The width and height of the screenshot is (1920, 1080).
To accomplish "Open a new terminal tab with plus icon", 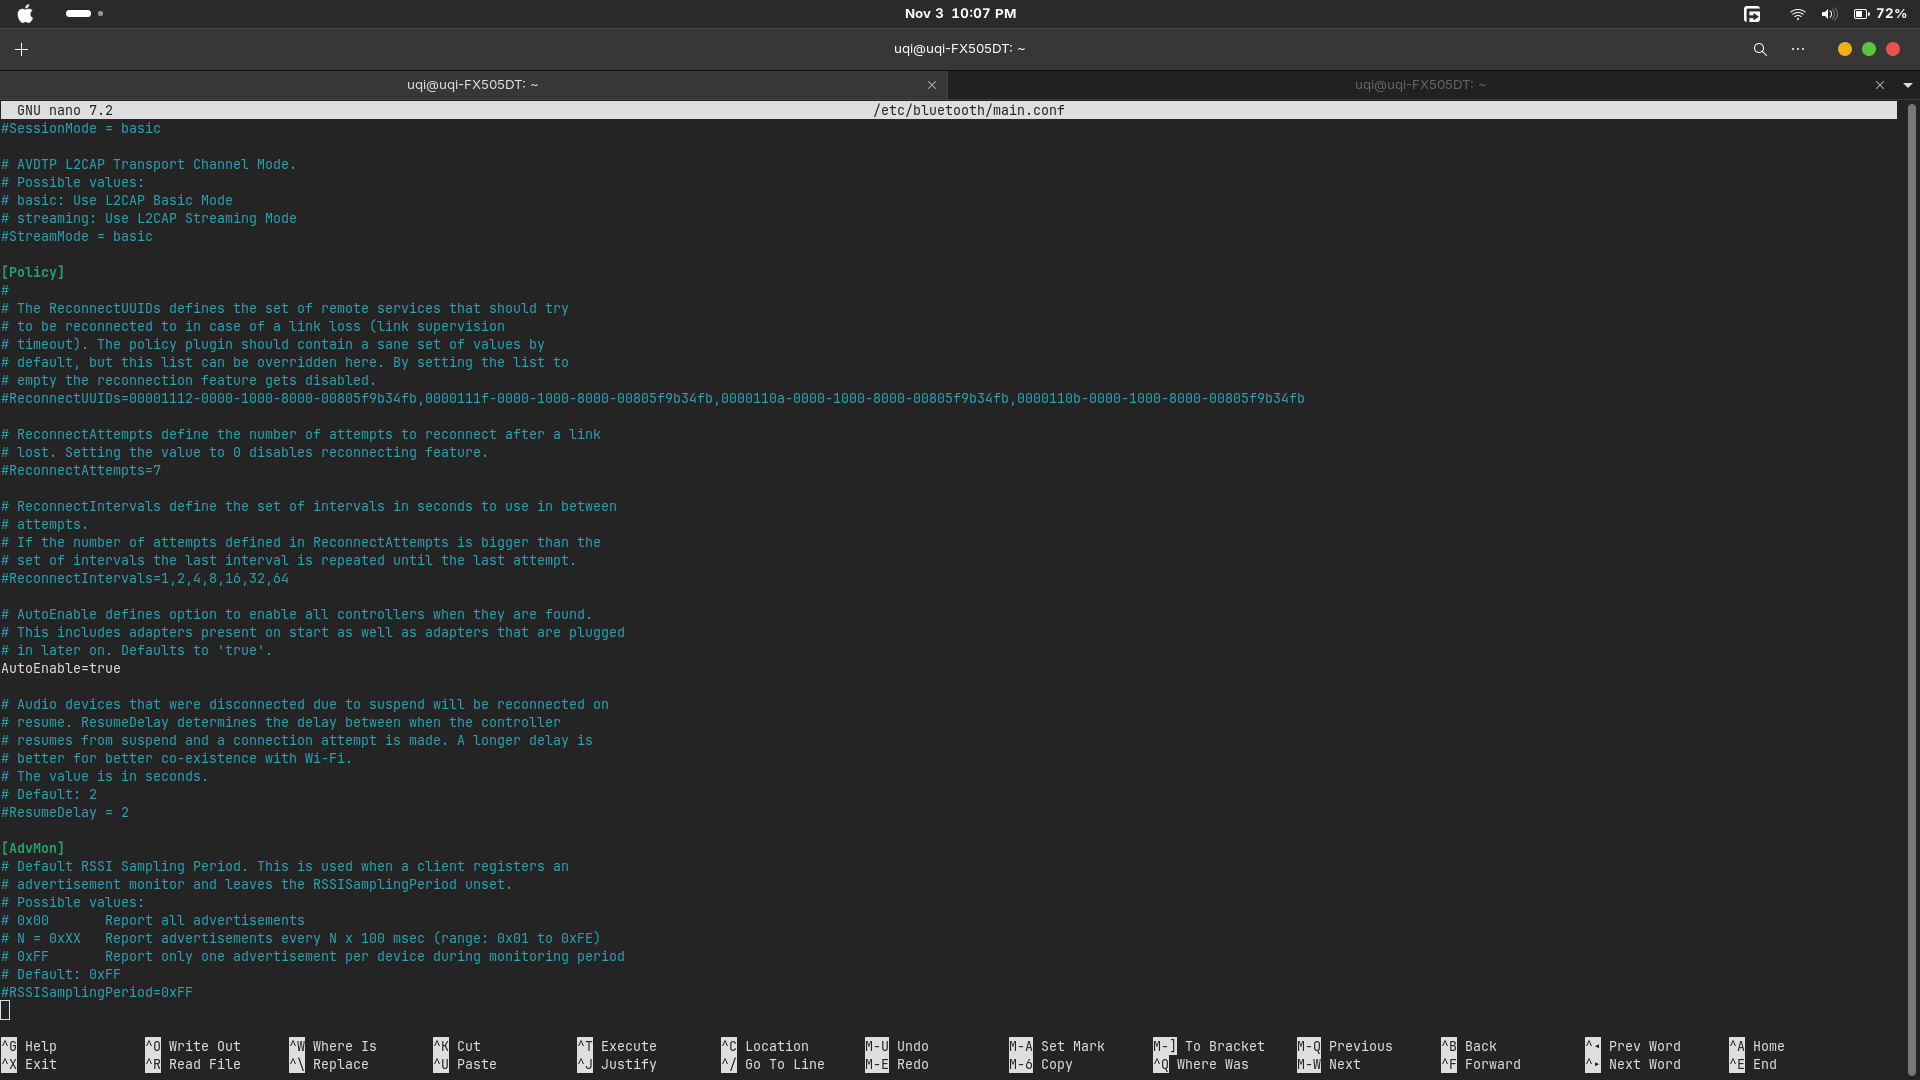I will click(21, 49).
